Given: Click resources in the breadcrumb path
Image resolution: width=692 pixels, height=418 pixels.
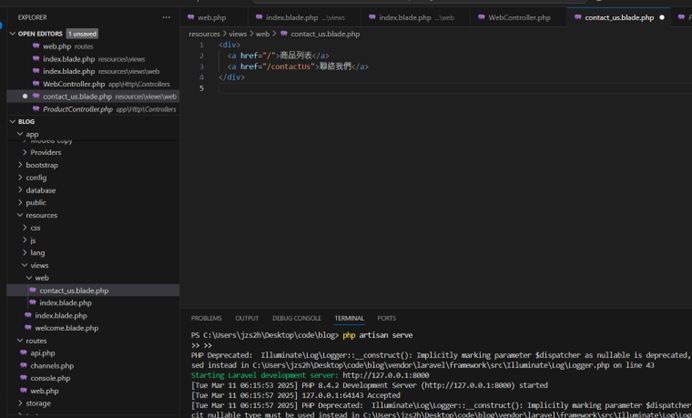Looking at the screenshot, I should (x=204, y=34).
